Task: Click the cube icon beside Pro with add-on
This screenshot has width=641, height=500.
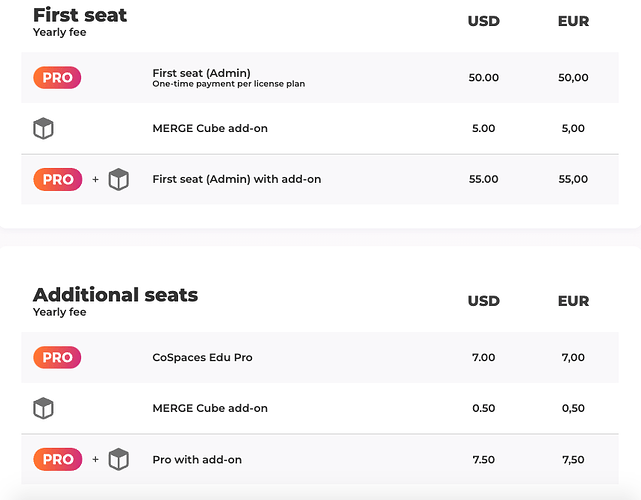Action: (x=119, y=460)
